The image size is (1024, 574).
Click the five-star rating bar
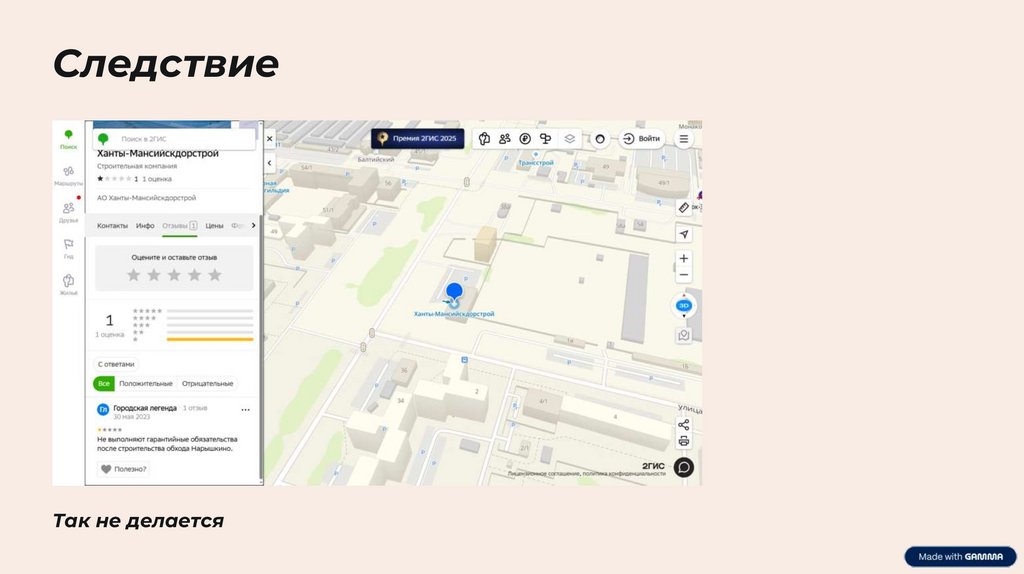[x=210, y=311]
